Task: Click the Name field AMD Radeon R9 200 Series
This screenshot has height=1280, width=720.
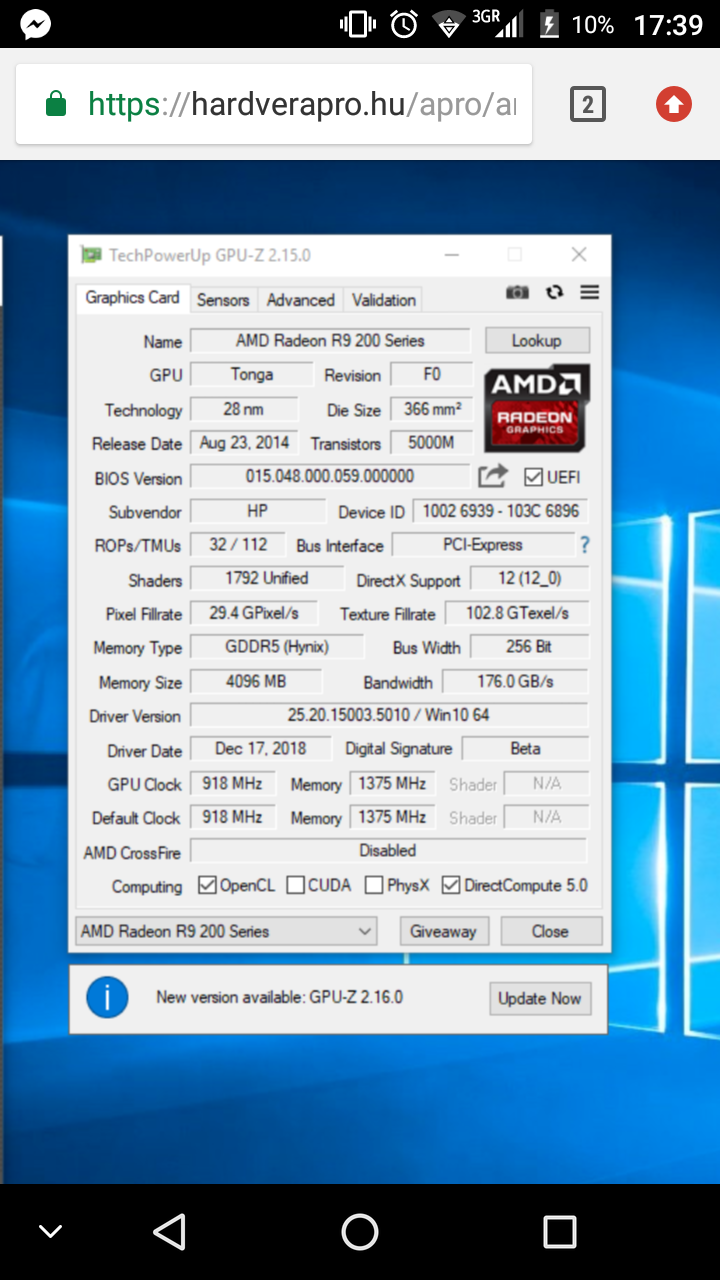Action: pos(330,341)
